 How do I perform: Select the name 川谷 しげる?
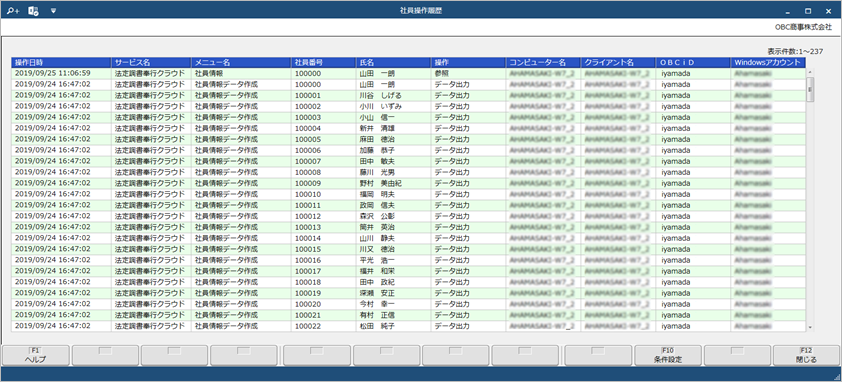(380, 95)
